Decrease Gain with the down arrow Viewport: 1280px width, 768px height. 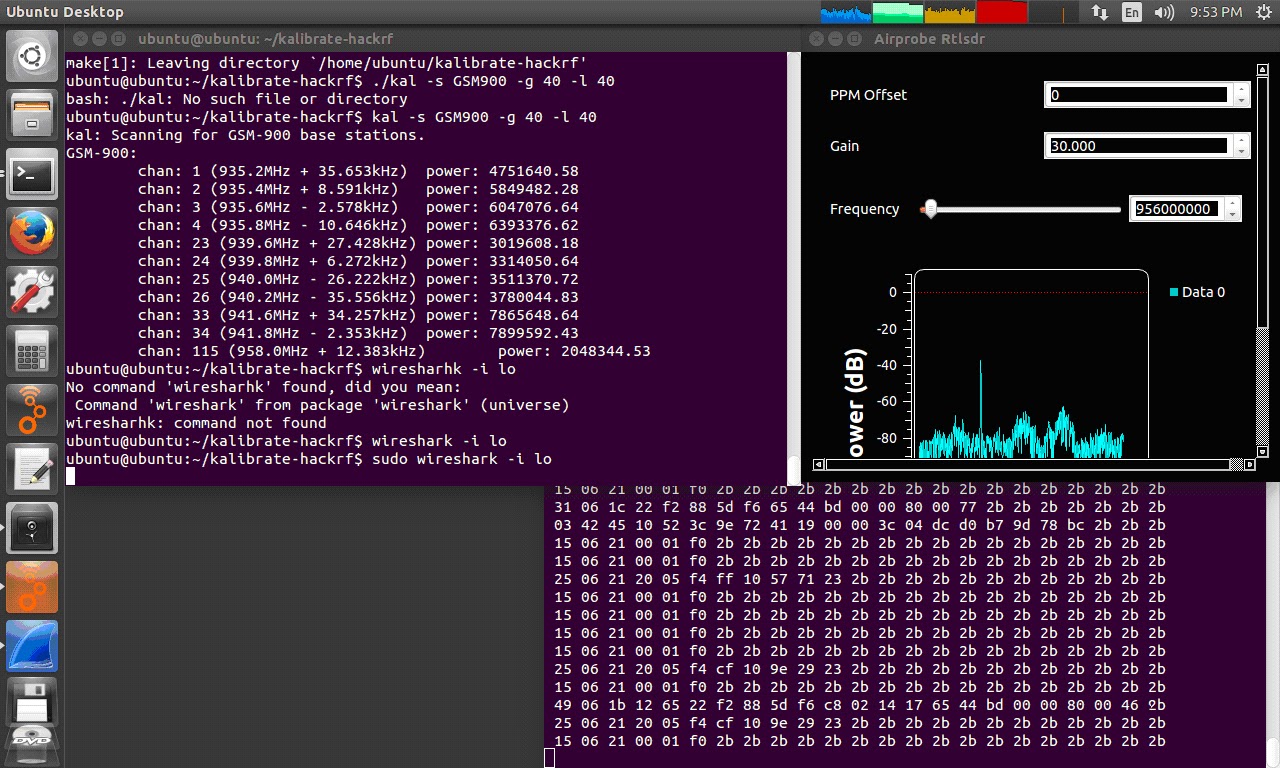point(1241,152)
